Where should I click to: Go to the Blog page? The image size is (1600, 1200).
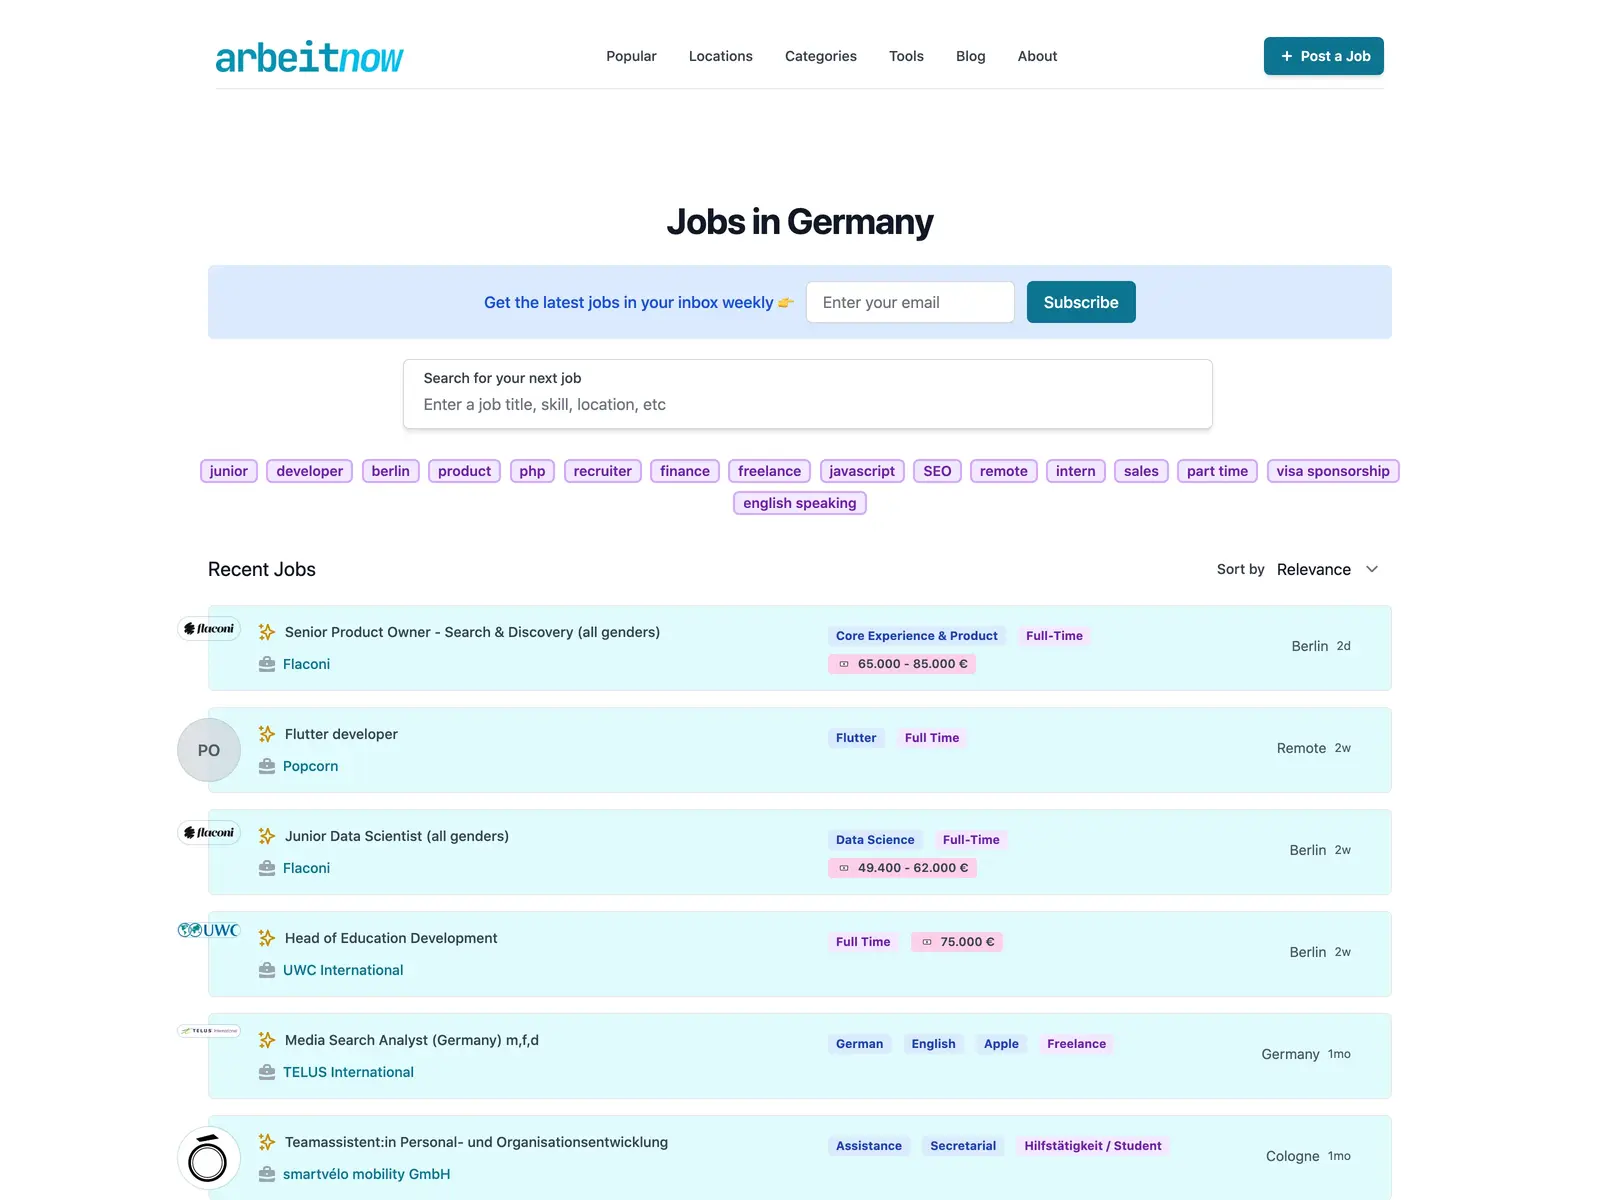point(971,56)
